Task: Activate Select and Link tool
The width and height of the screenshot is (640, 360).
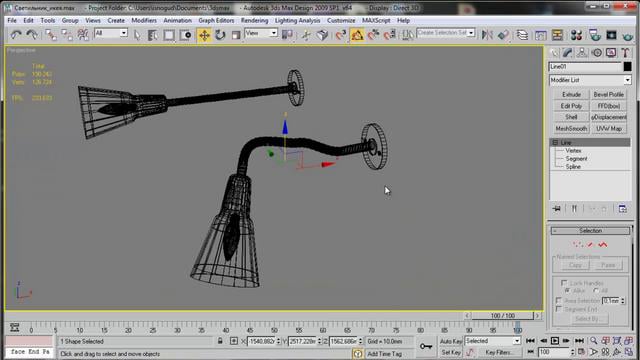Action: 51,35
